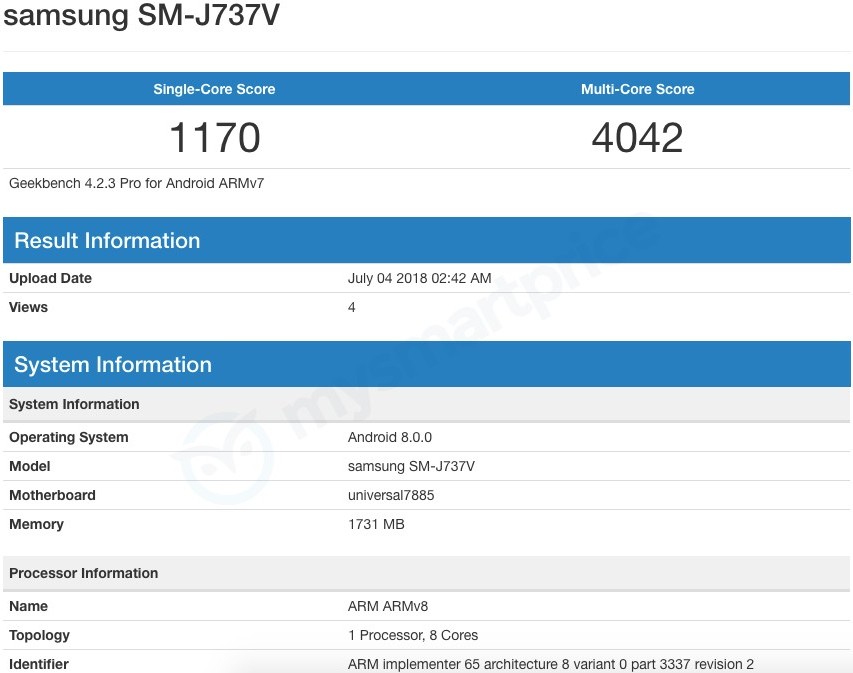Screen dimensions: 853x673
Task: Select the memory value '1731 MB'
Action: pos(376,524)
